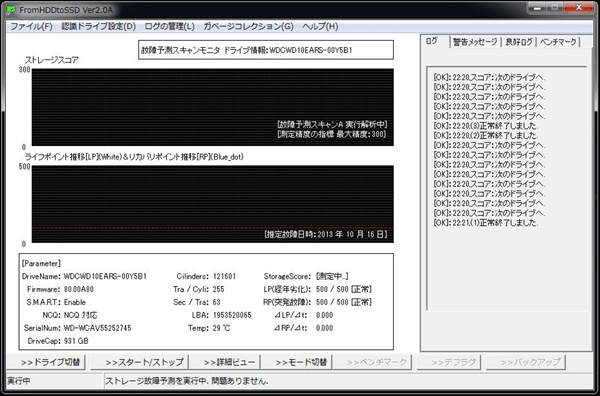This screenshot has width=600, height=396.
Task: Click the ストレージスコア graph area
Action: click(212, 107)
